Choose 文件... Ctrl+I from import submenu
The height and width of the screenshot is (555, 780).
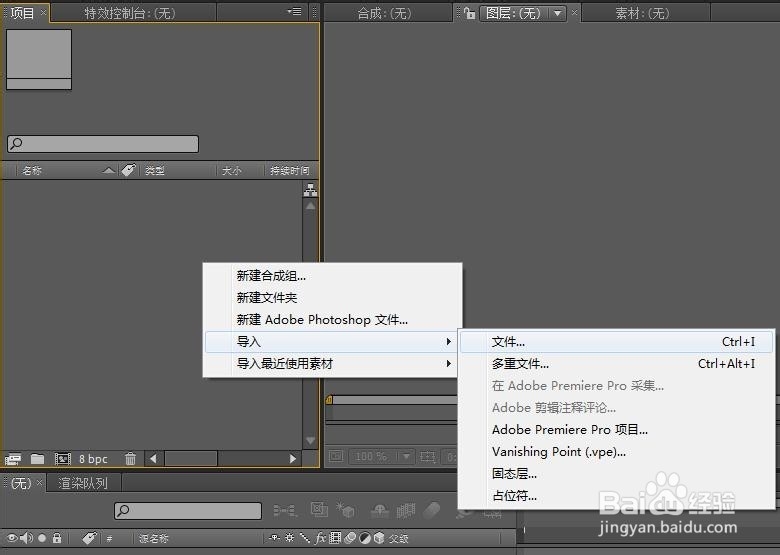click(x=616, y=342)
